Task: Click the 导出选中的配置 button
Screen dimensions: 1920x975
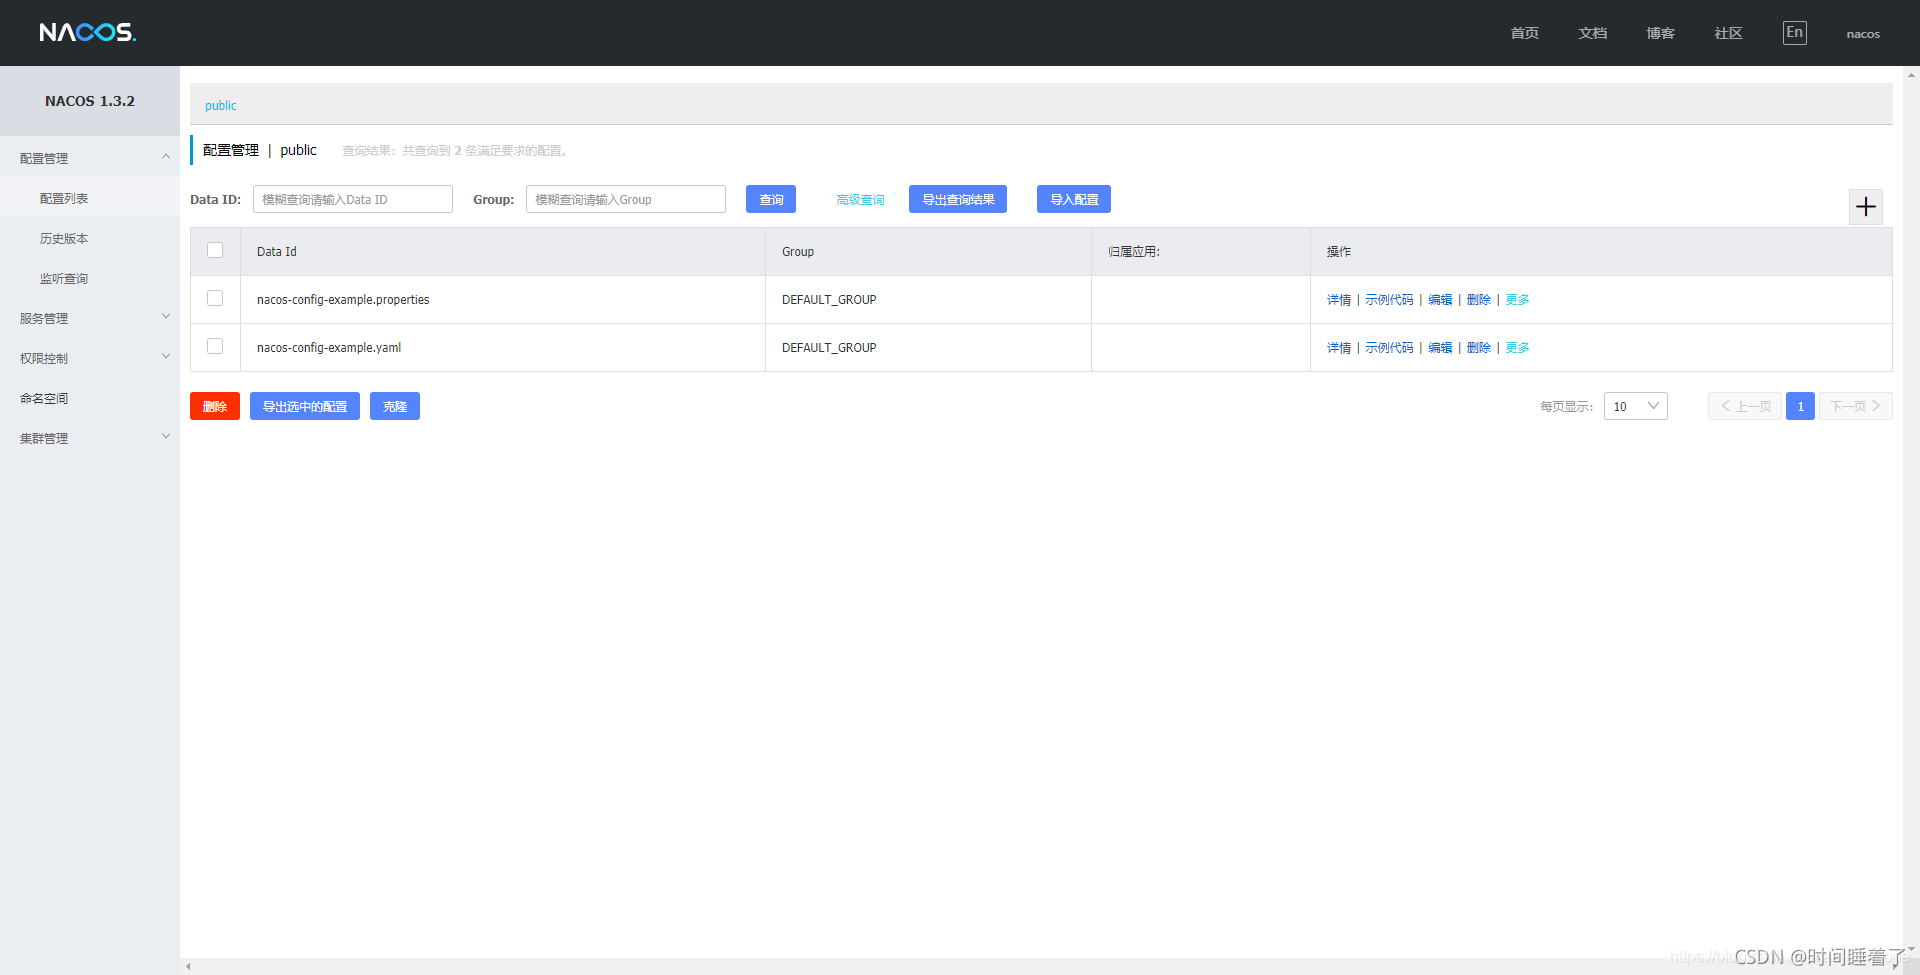Action: point(305,406)
